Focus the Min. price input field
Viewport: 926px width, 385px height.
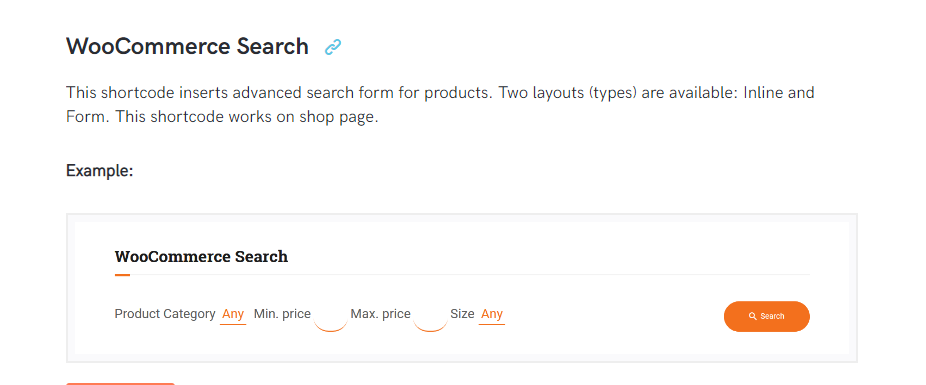click(330, 318)
